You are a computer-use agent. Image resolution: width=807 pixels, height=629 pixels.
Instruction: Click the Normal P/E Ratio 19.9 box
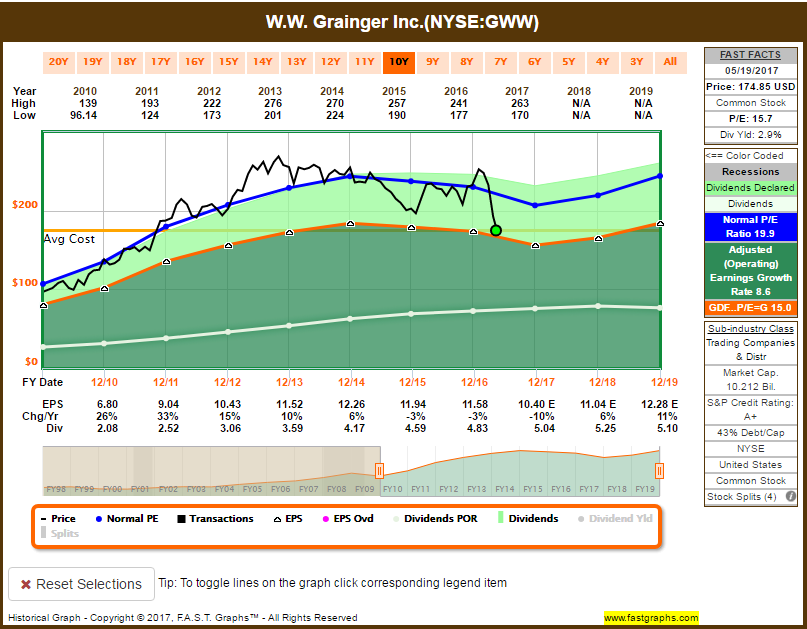click(x=750, y=226)
